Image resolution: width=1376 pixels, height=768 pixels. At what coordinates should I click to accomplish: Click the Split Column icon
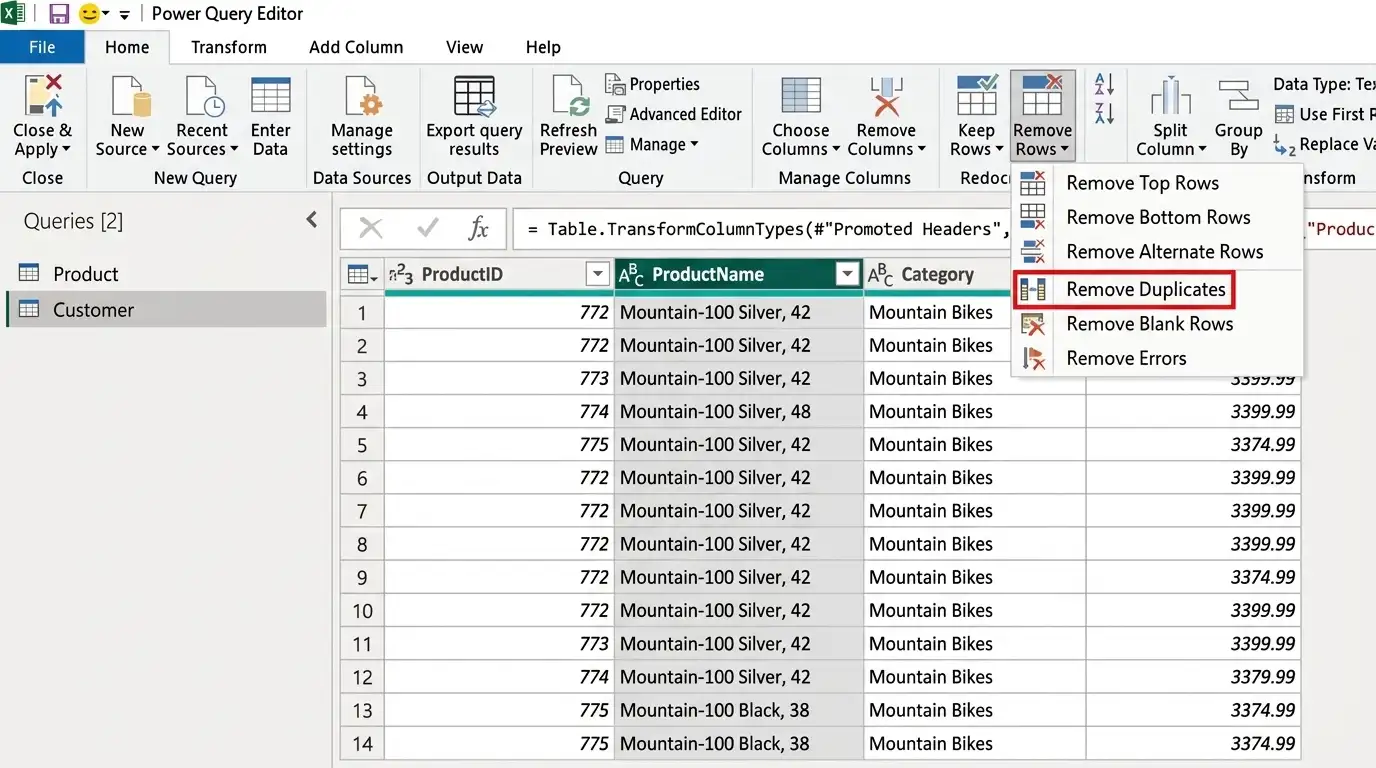(1170, 97)
